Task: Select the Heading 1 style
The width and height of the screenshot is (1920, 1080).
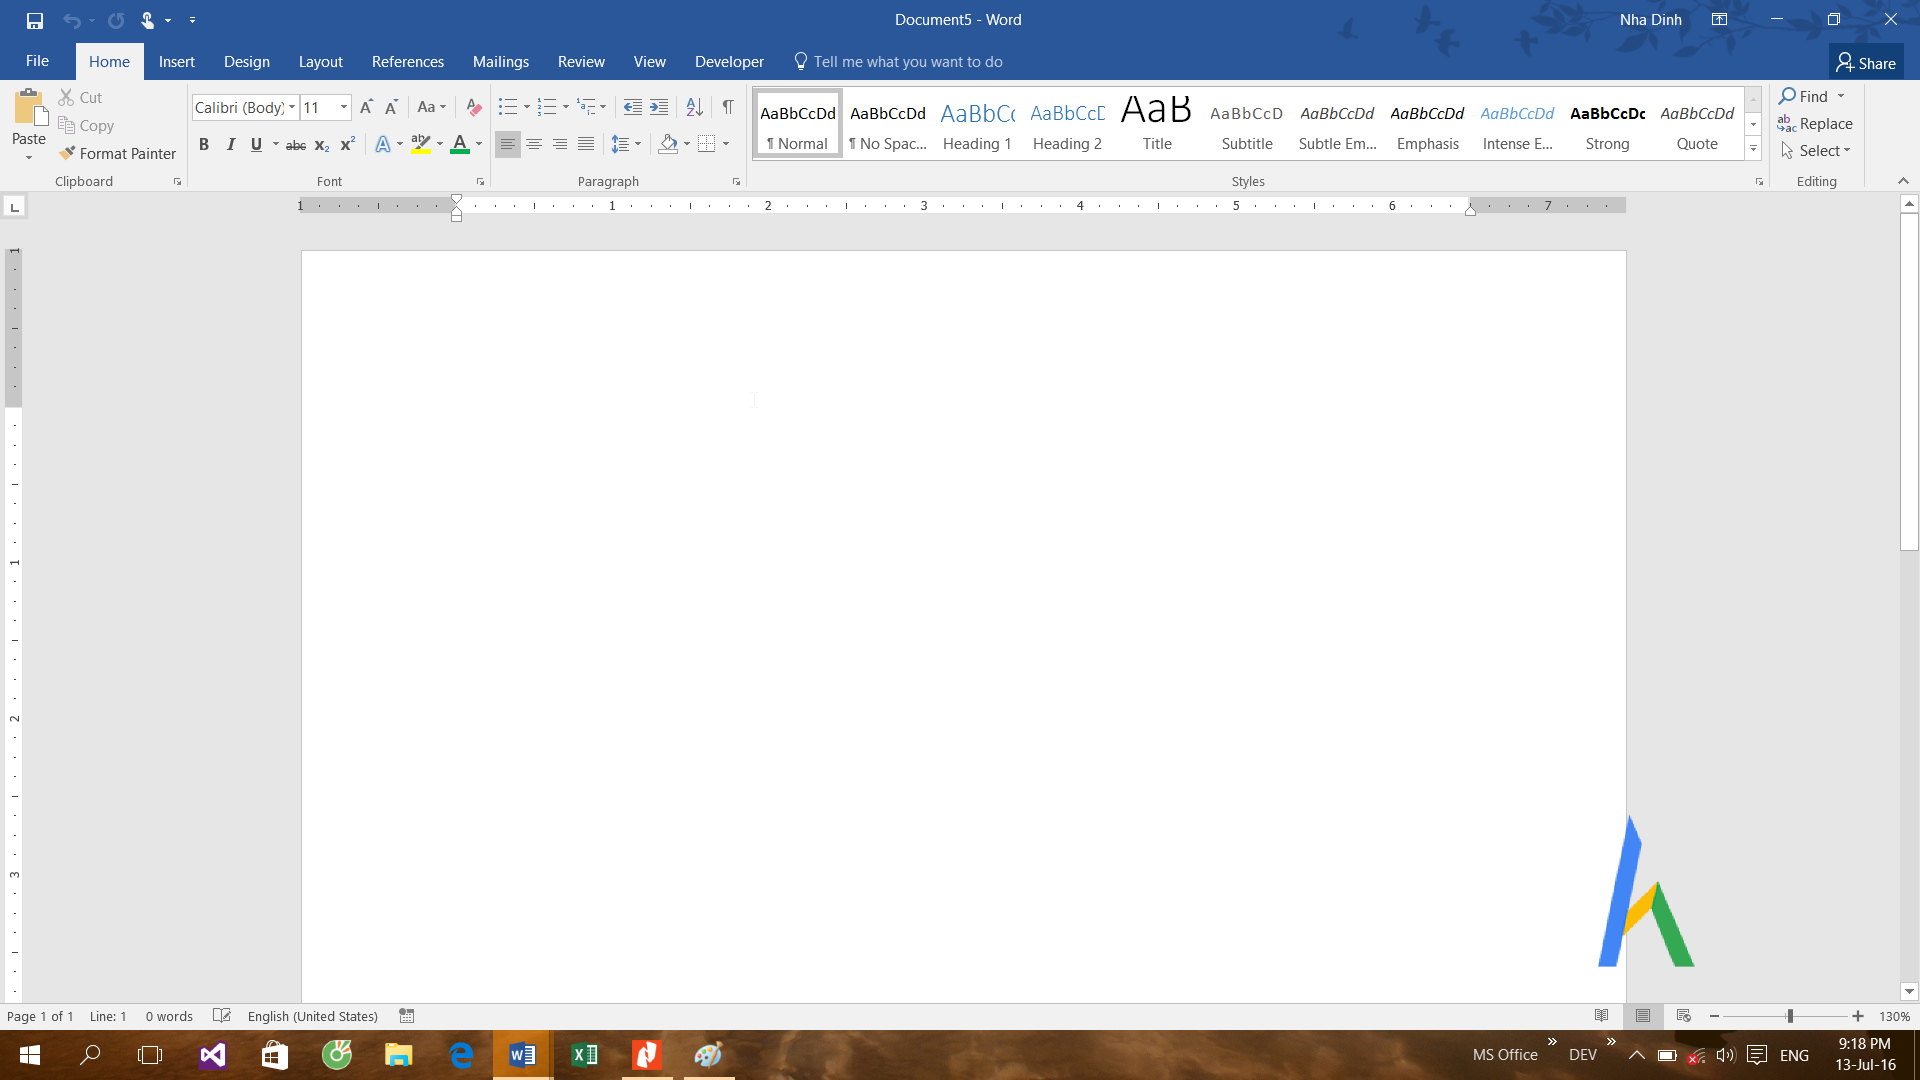Action: 977,125
